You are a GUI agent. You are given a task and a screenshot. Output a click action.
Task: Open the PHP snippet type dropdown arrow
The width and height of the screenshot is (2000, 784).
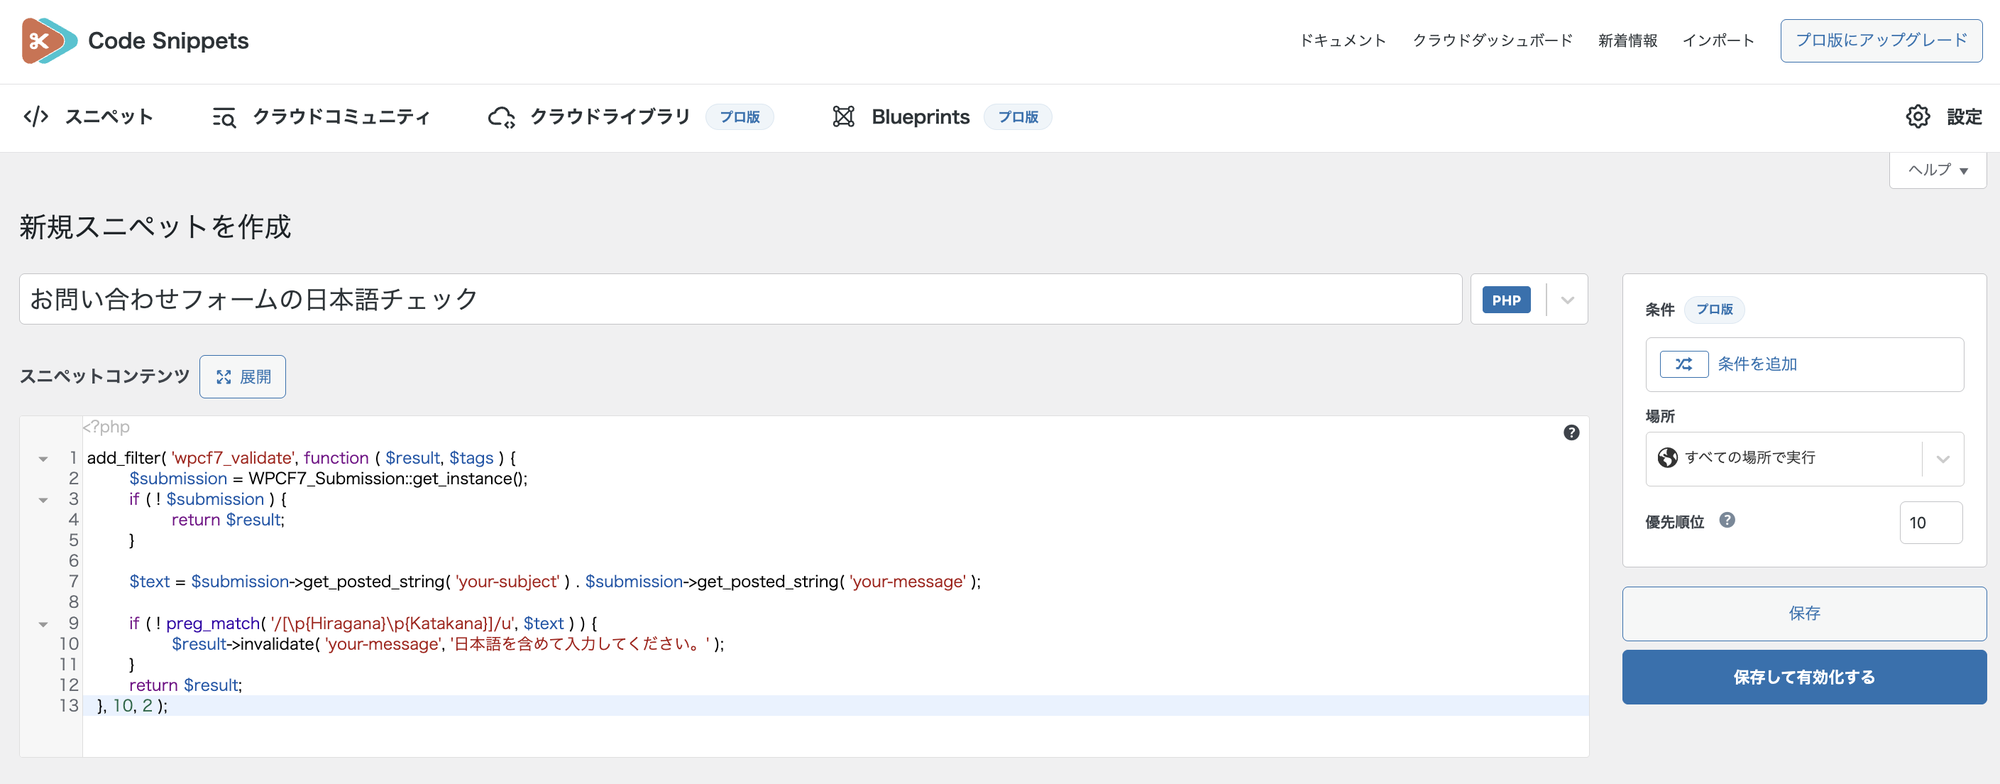coord(1567,300)
